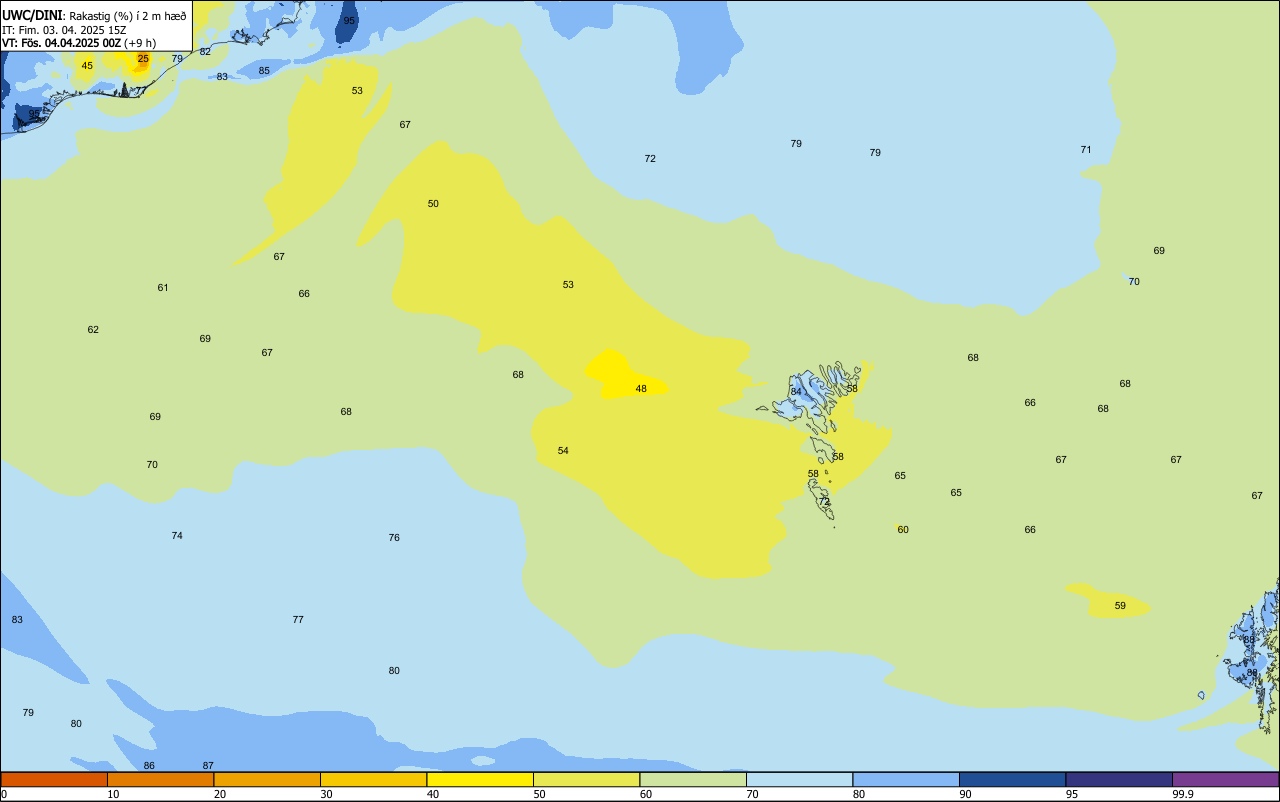The image size is (1280, 802).
Task: Click the map value 82 near the top-left coast
Action: tap(205, 51)
